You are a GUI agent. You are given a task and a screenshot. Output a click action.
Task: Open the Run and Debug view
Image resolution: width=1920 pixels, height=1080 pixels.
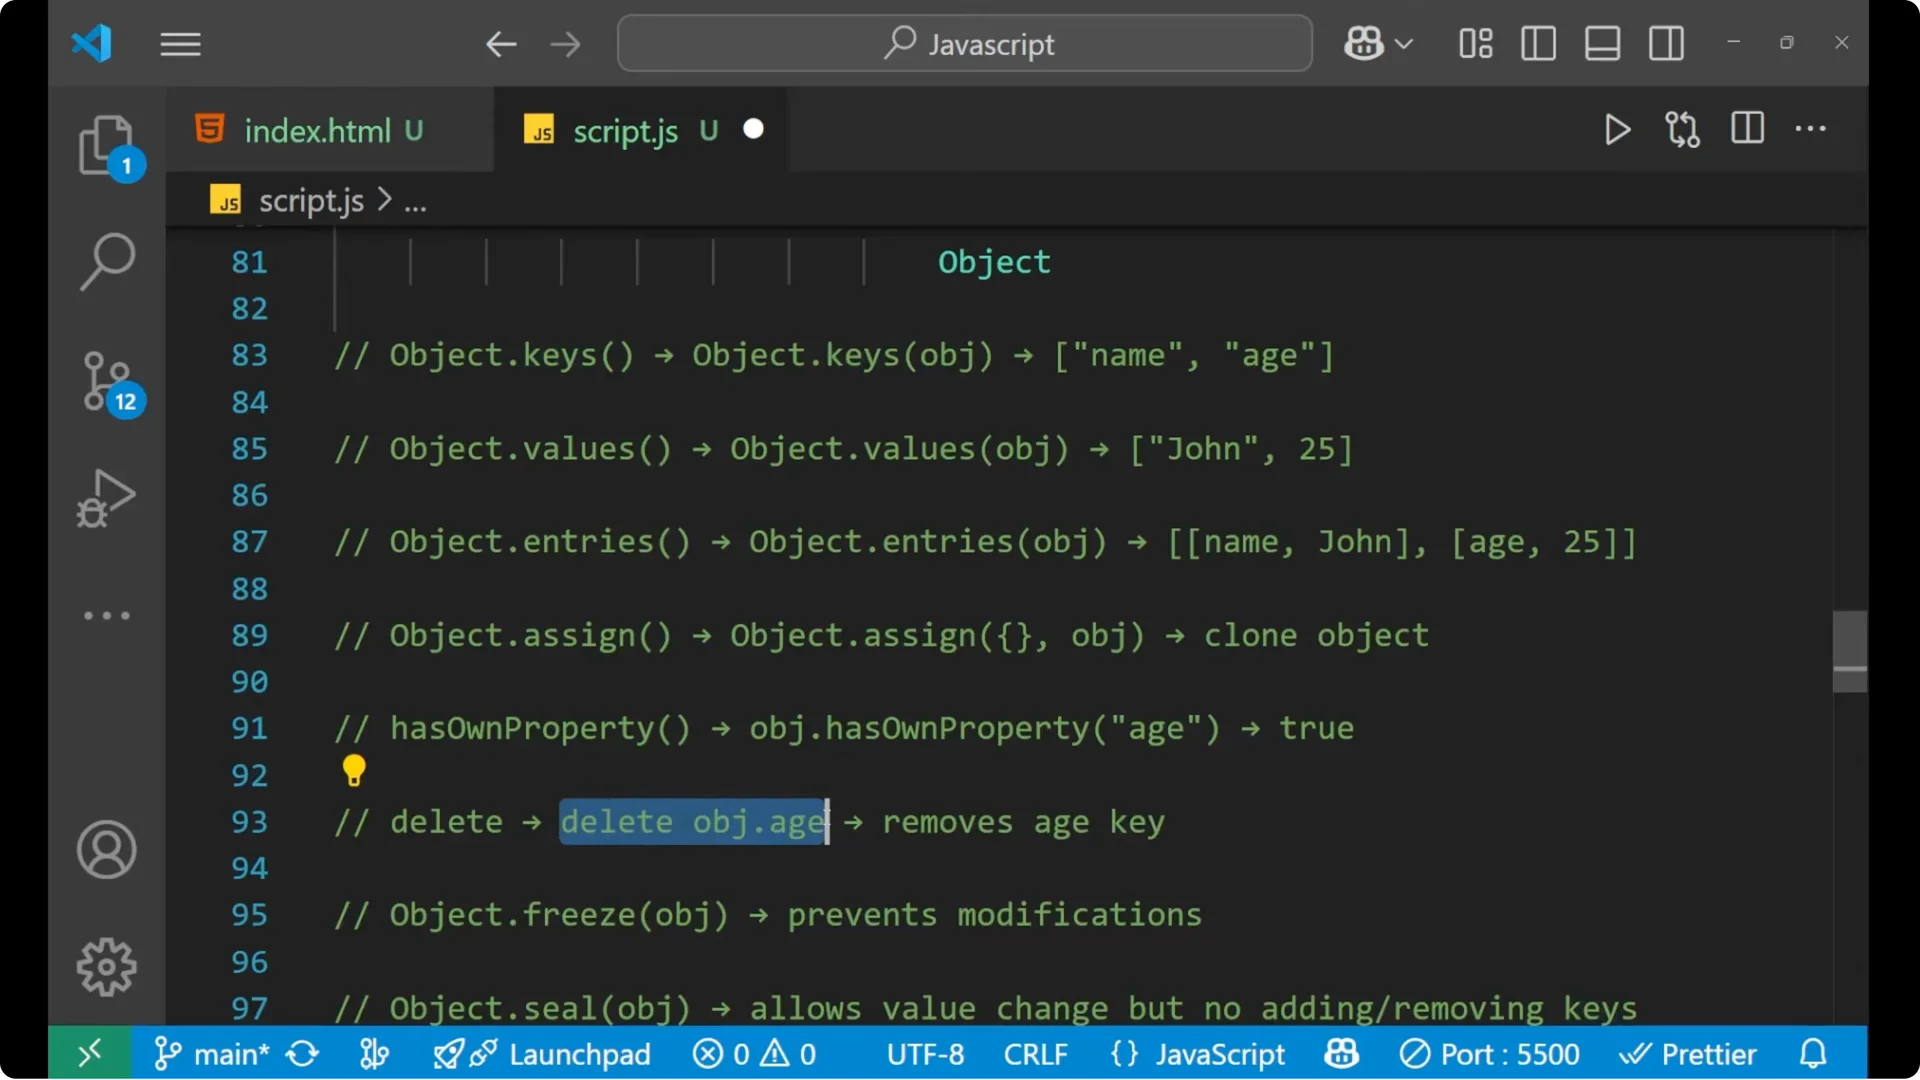tap(105, 497)
